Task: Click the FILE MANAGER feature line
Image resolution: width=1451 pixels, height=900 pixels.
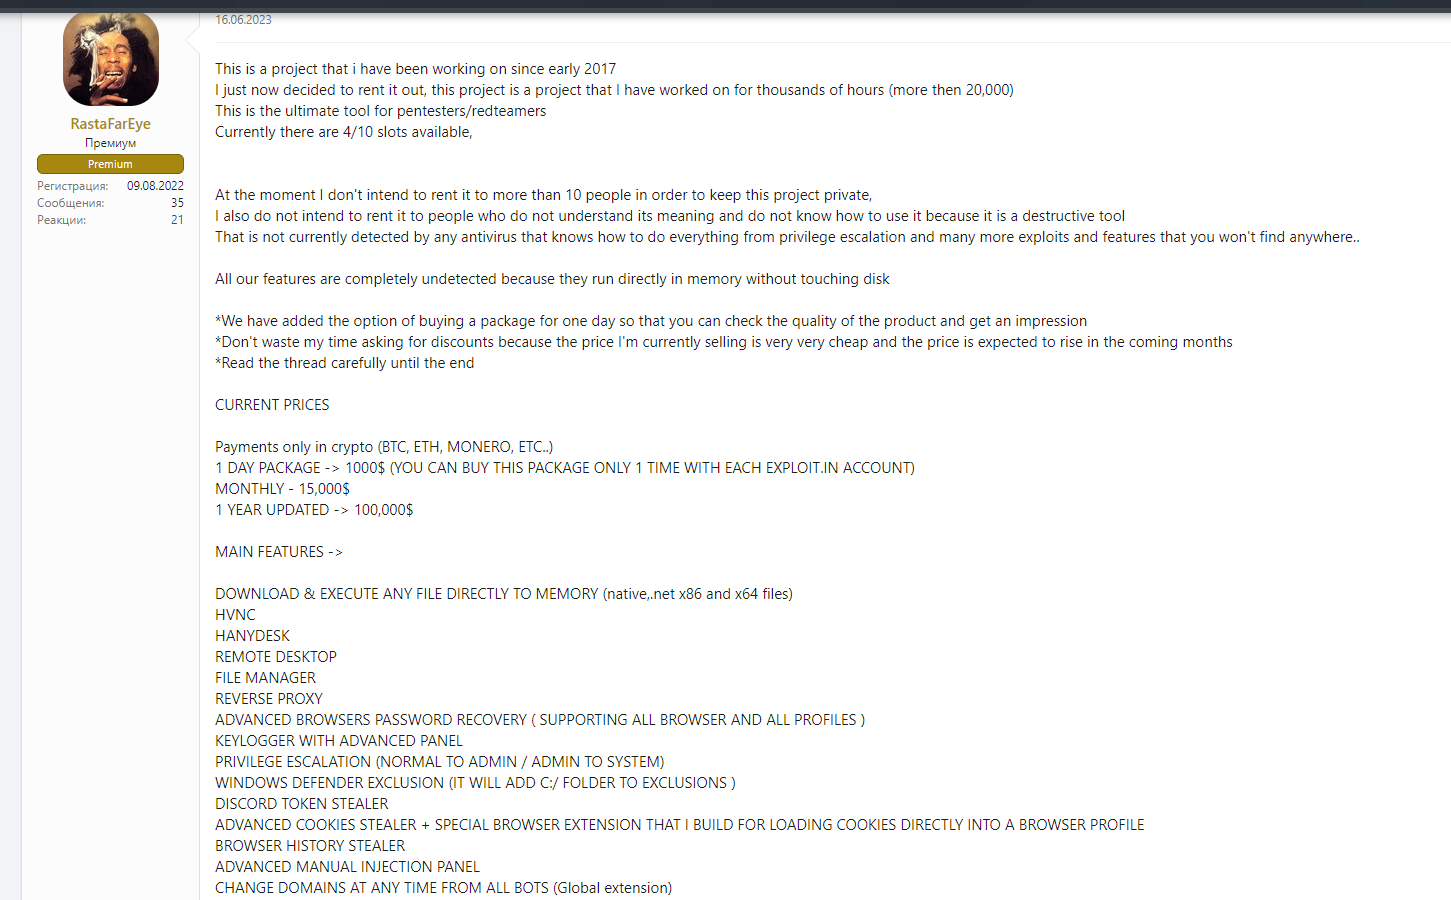Action: 265,678
